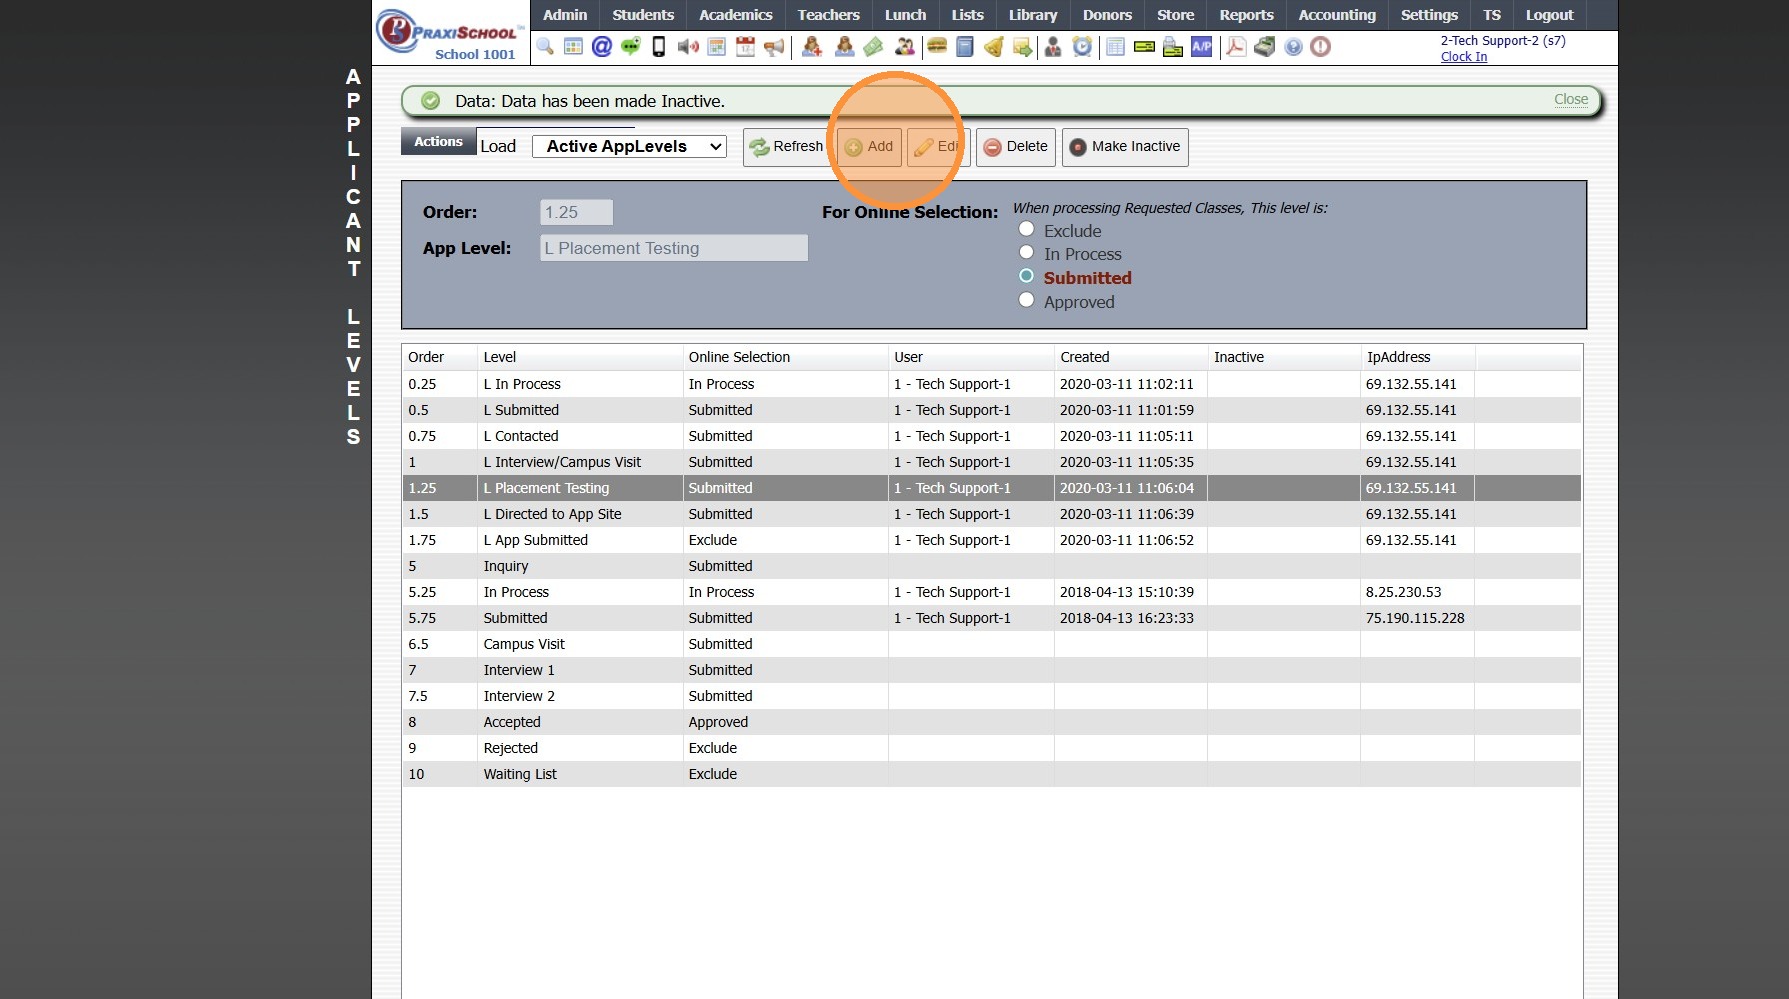
Task: Click the blue help question icon
Action: pyautogui.click(x=1293, y=47)
